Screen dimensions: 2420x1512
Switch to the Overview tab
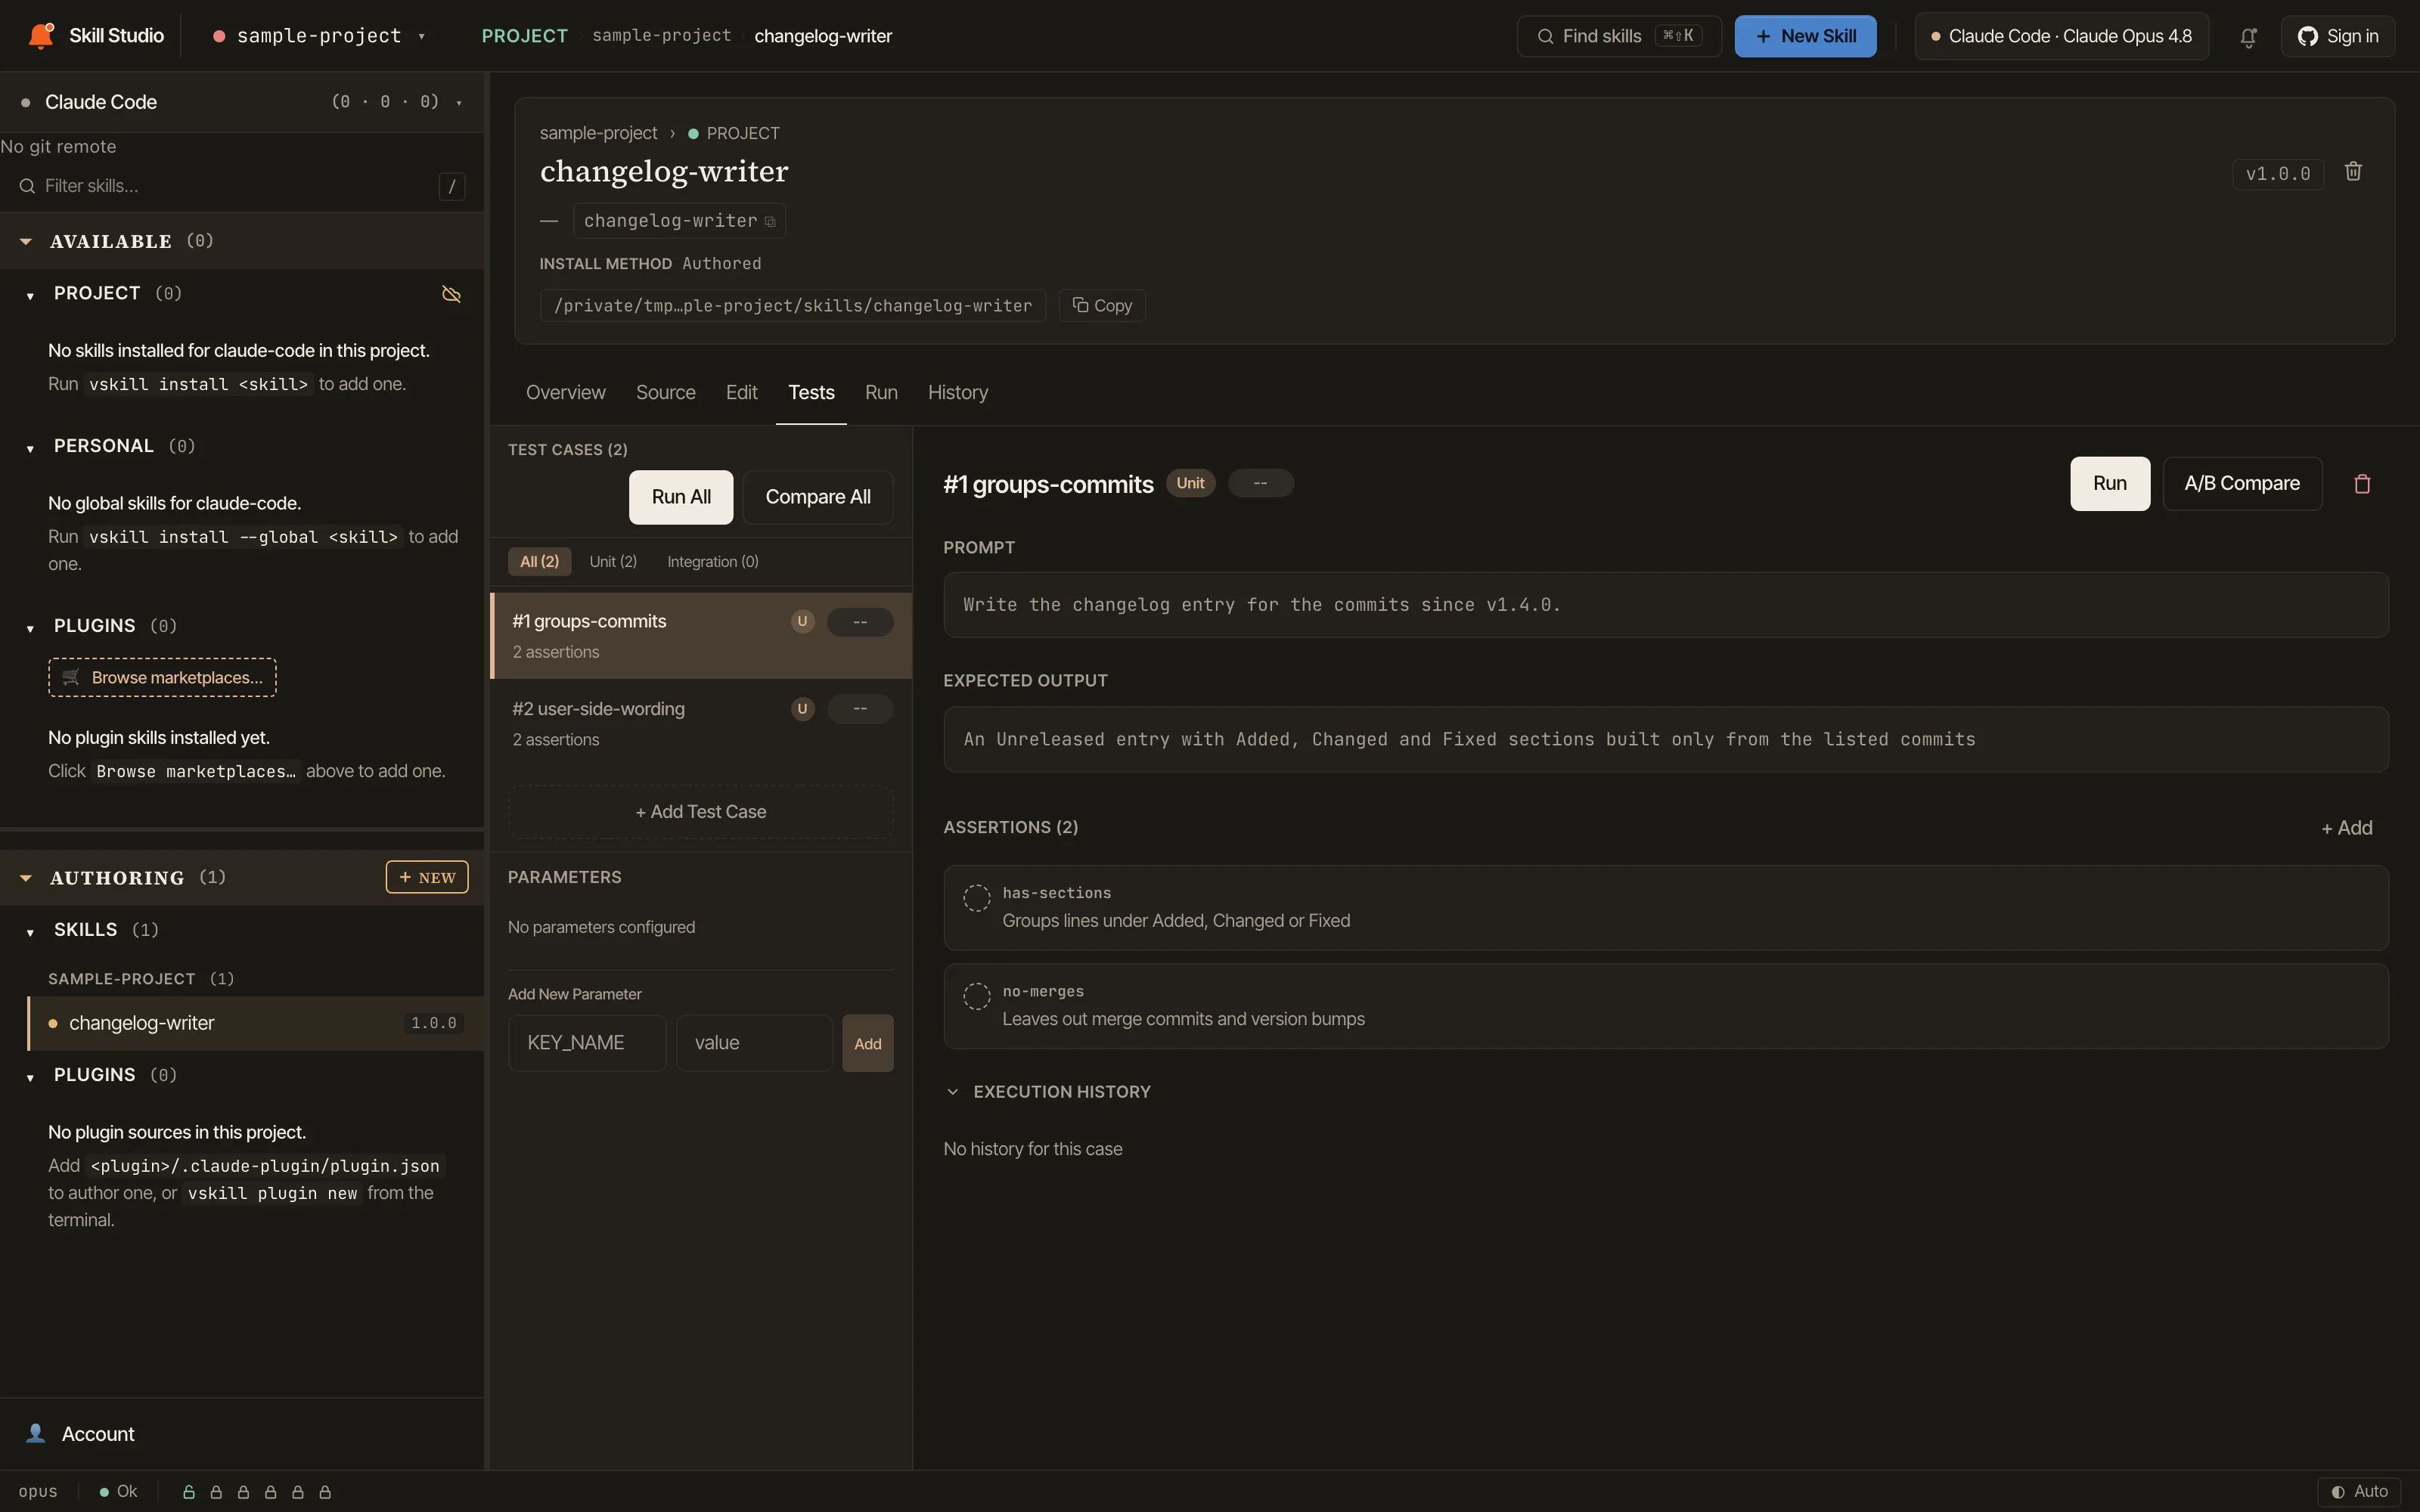(566, 393)
